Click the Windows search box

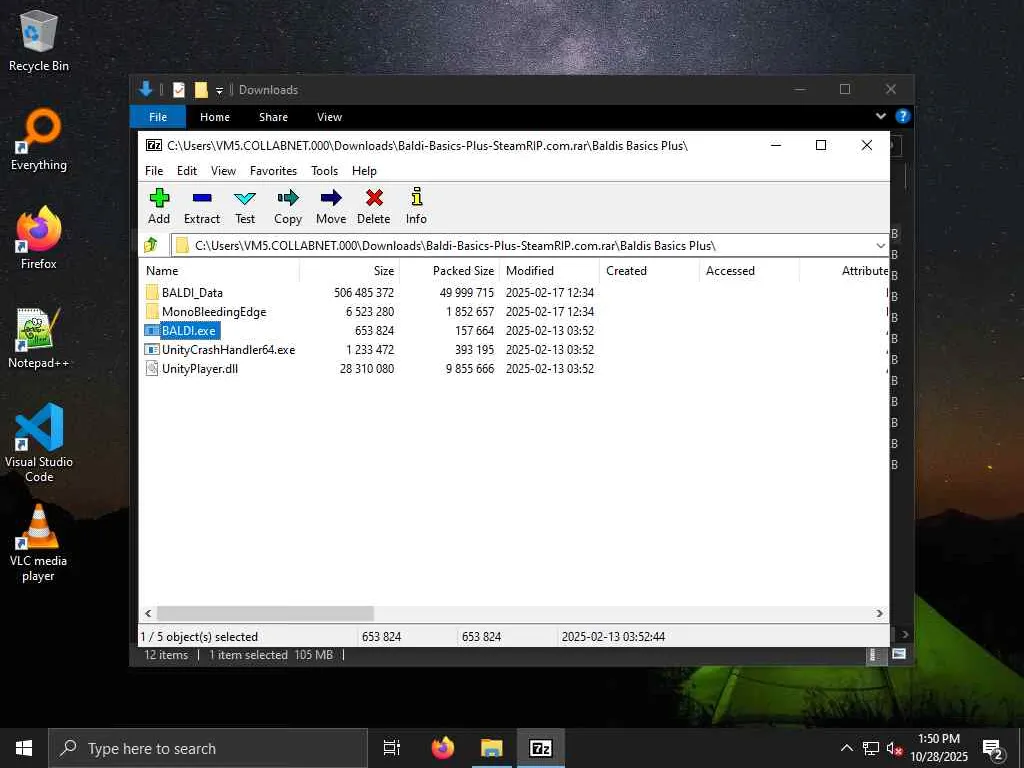208,748
